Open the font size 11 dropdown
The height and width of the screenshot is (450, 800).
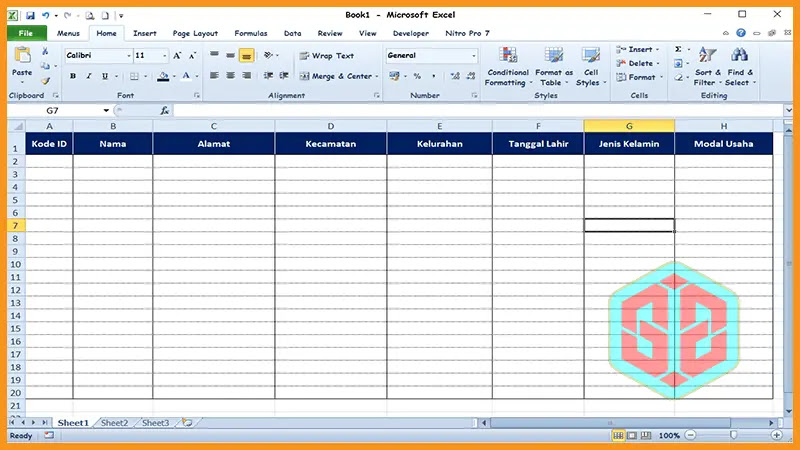[x=164, y=56]
